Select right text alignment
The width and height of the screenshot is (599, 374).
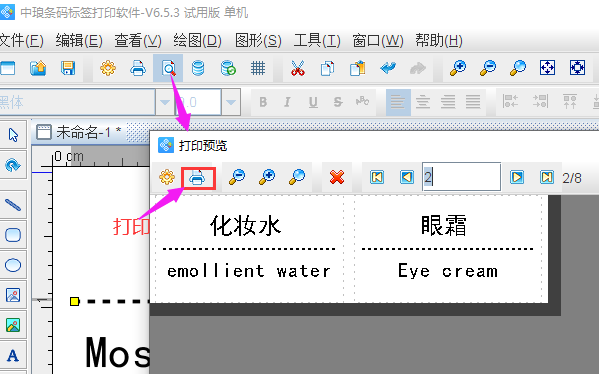pyautogui.click(x=448, y=102)
